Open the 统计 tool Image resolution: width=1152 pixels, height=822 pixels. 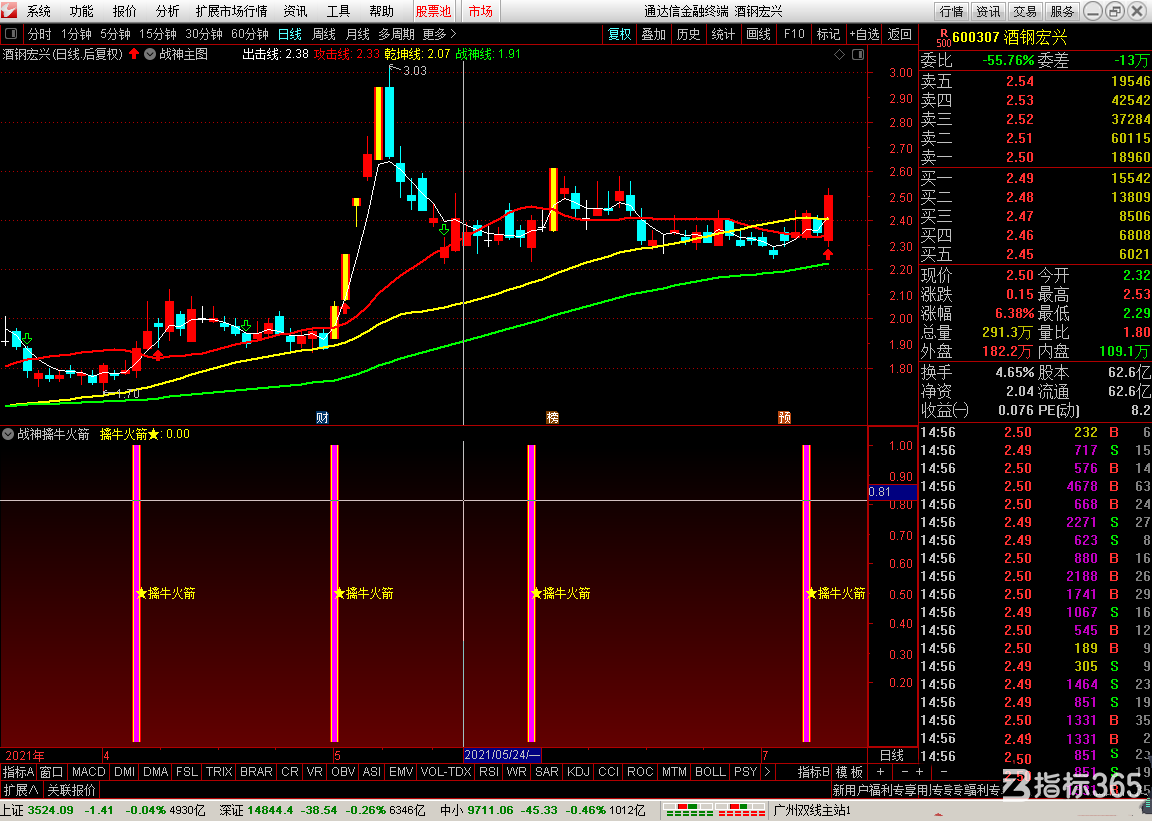(724, 35)
